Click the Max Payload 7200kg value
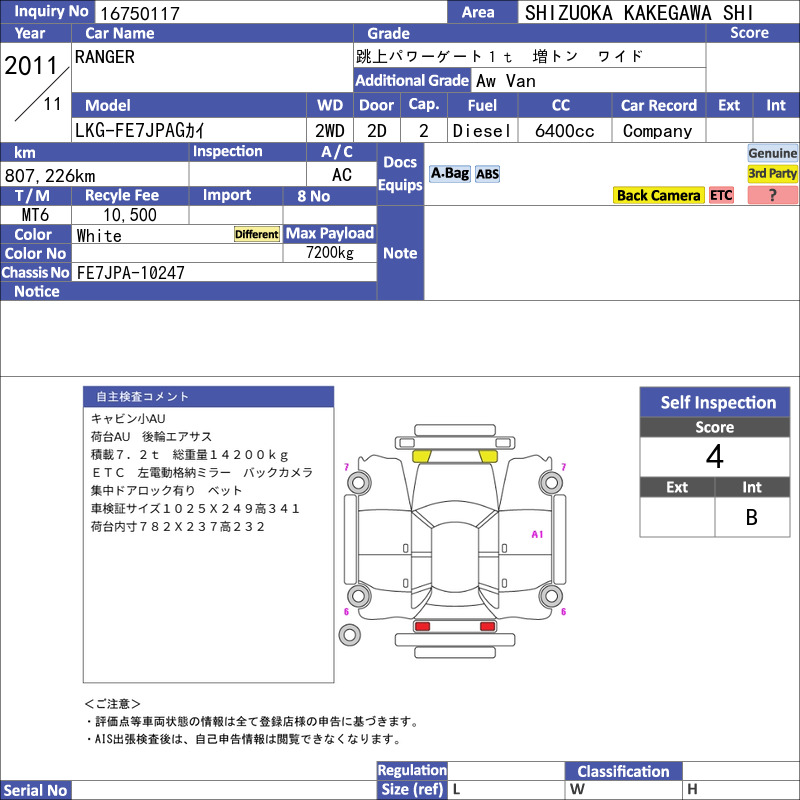This screenshot has height=800, width=800. pyautogui.click(x=330, y=253)
